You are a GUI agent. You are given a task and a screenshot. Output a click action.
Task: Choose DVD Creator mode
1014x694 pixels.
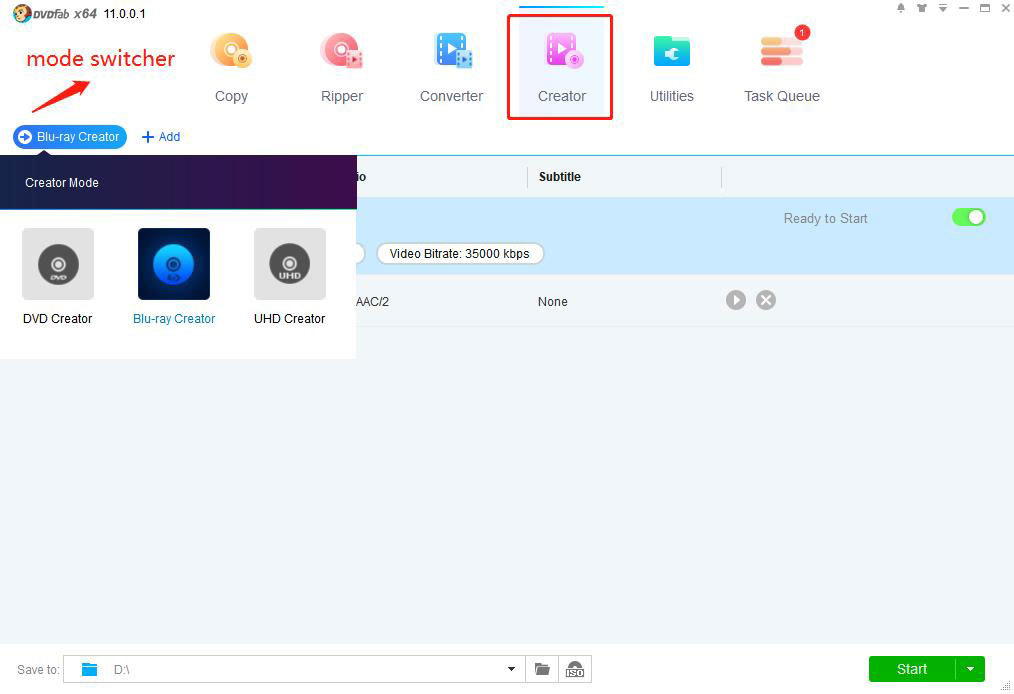coord(58,277)
